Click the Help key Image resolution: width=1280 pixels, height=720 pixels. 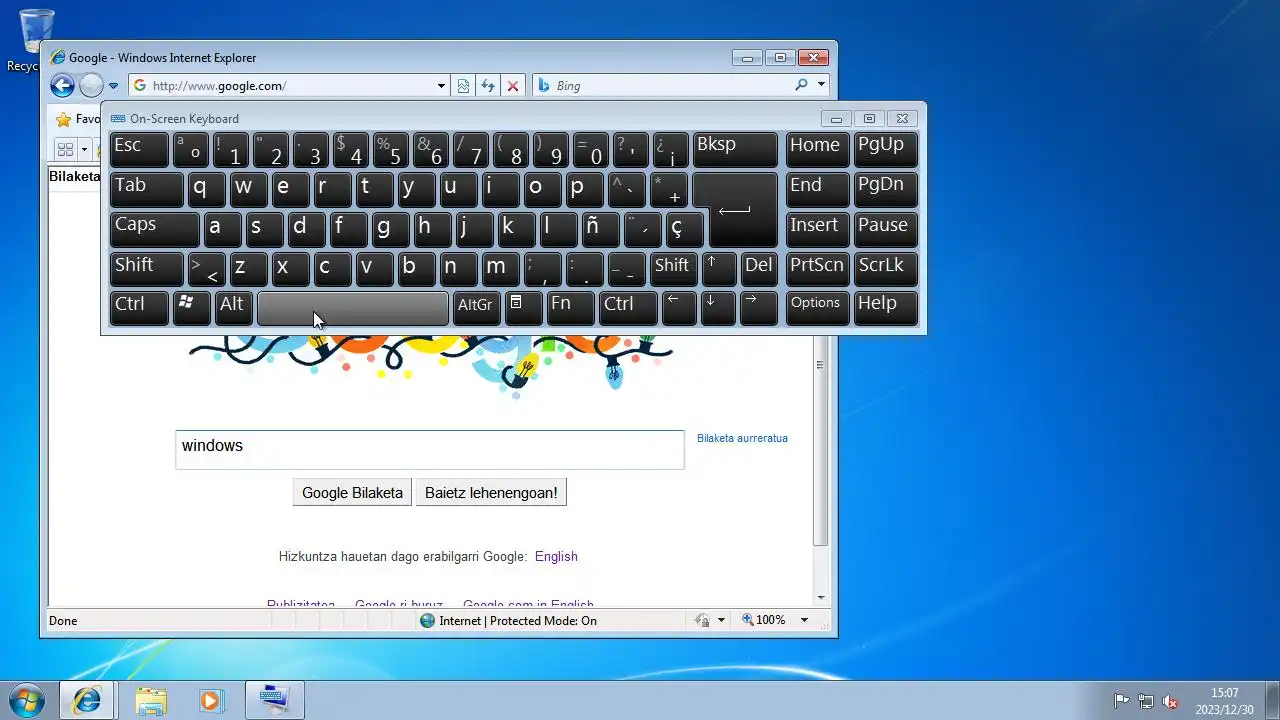[885, 308]
